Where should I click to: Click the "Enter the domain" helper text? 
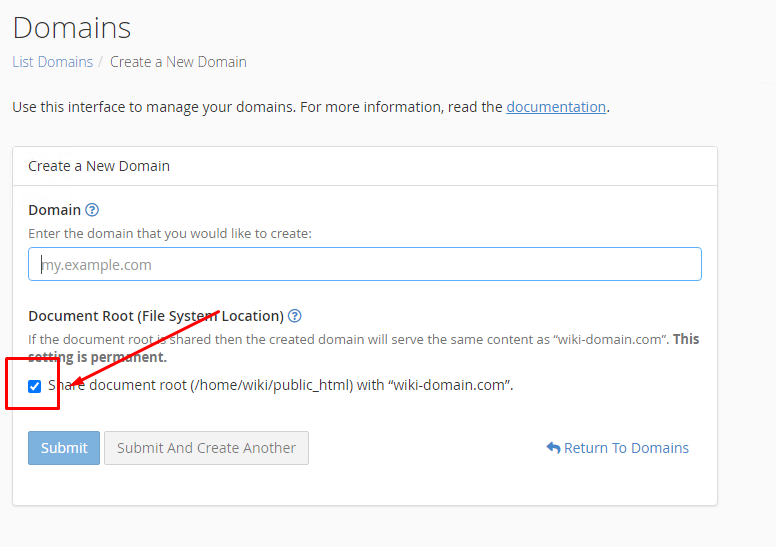pyautogui.click(x=170, y=233)
